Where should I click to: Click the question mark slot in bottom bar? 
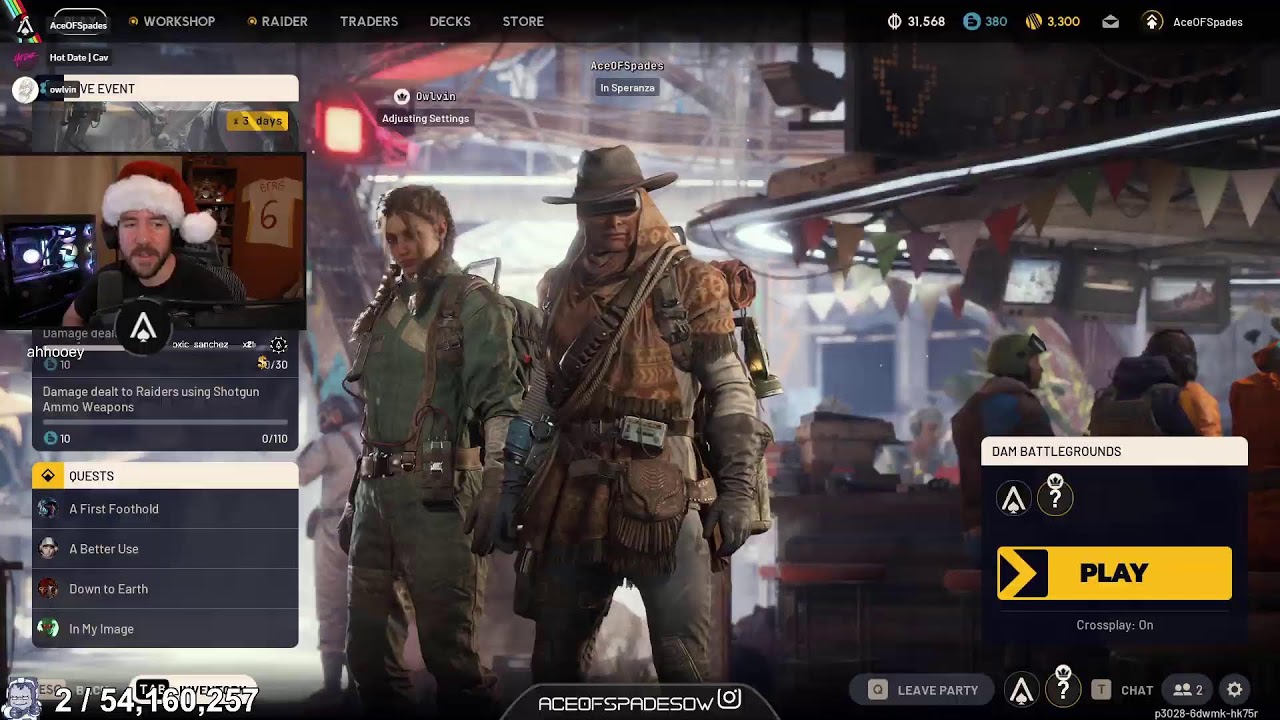coord(1063,688)
